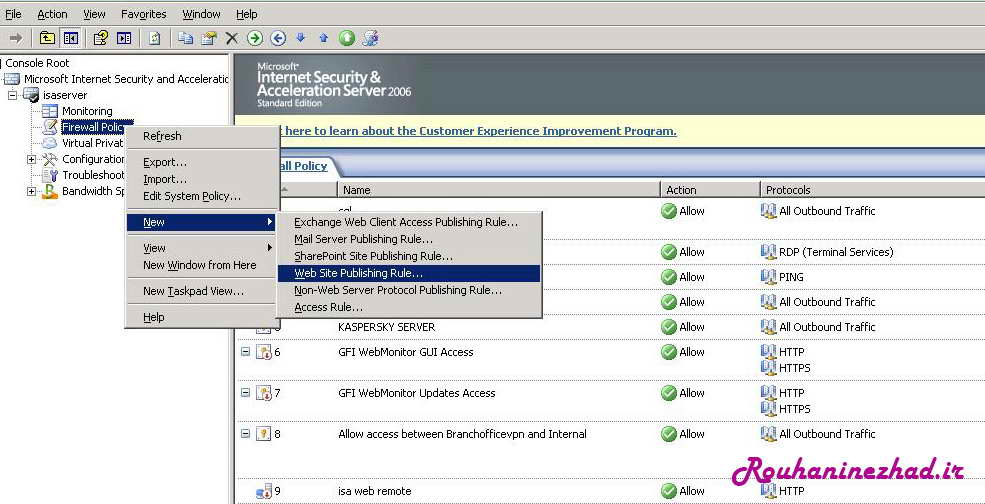This screenshot has height=504, width=985.
Task: Choose Import... from the context menu
Action: pos(202,179)
